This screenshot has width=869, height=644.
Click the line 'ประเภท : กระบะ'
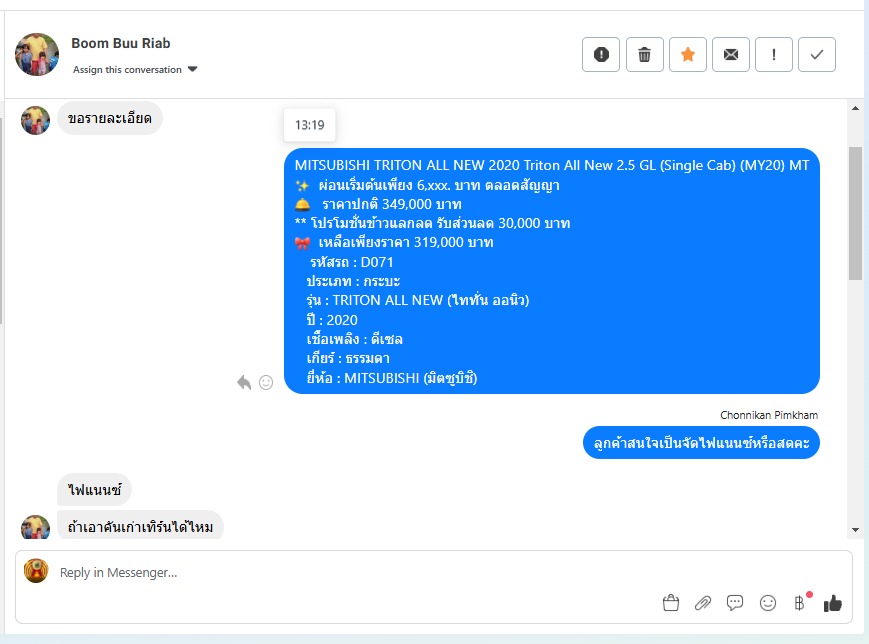(353, 281)
